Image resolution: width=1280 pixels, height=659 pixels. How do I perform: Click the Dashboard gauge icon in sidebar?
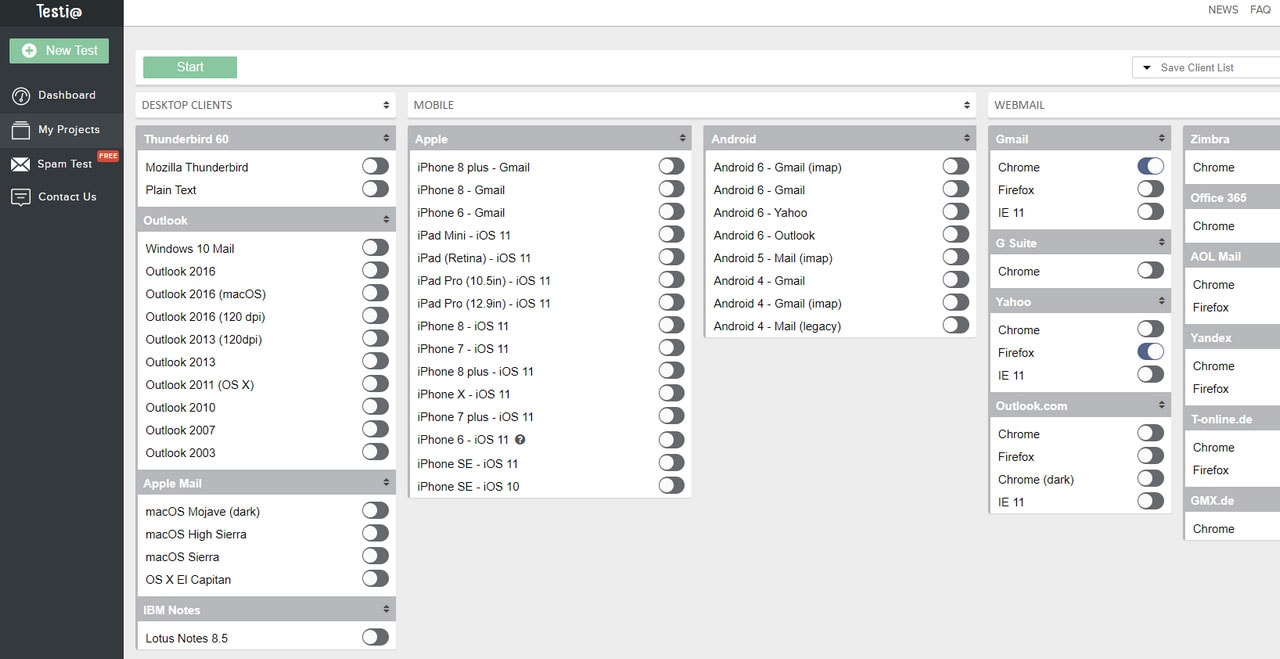(x=21, y=96)
